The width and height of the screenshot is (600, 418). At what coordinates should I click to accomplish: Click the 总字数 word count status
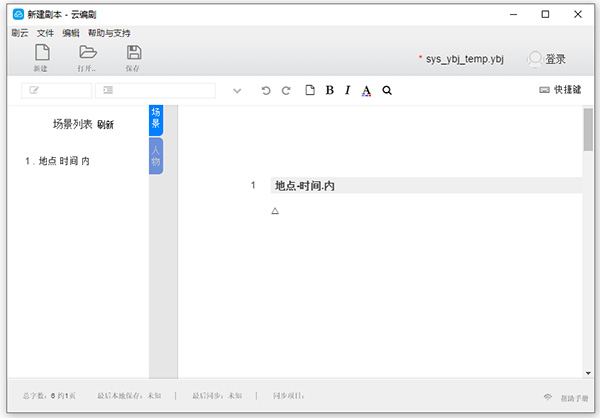click(x=49, y=396)
